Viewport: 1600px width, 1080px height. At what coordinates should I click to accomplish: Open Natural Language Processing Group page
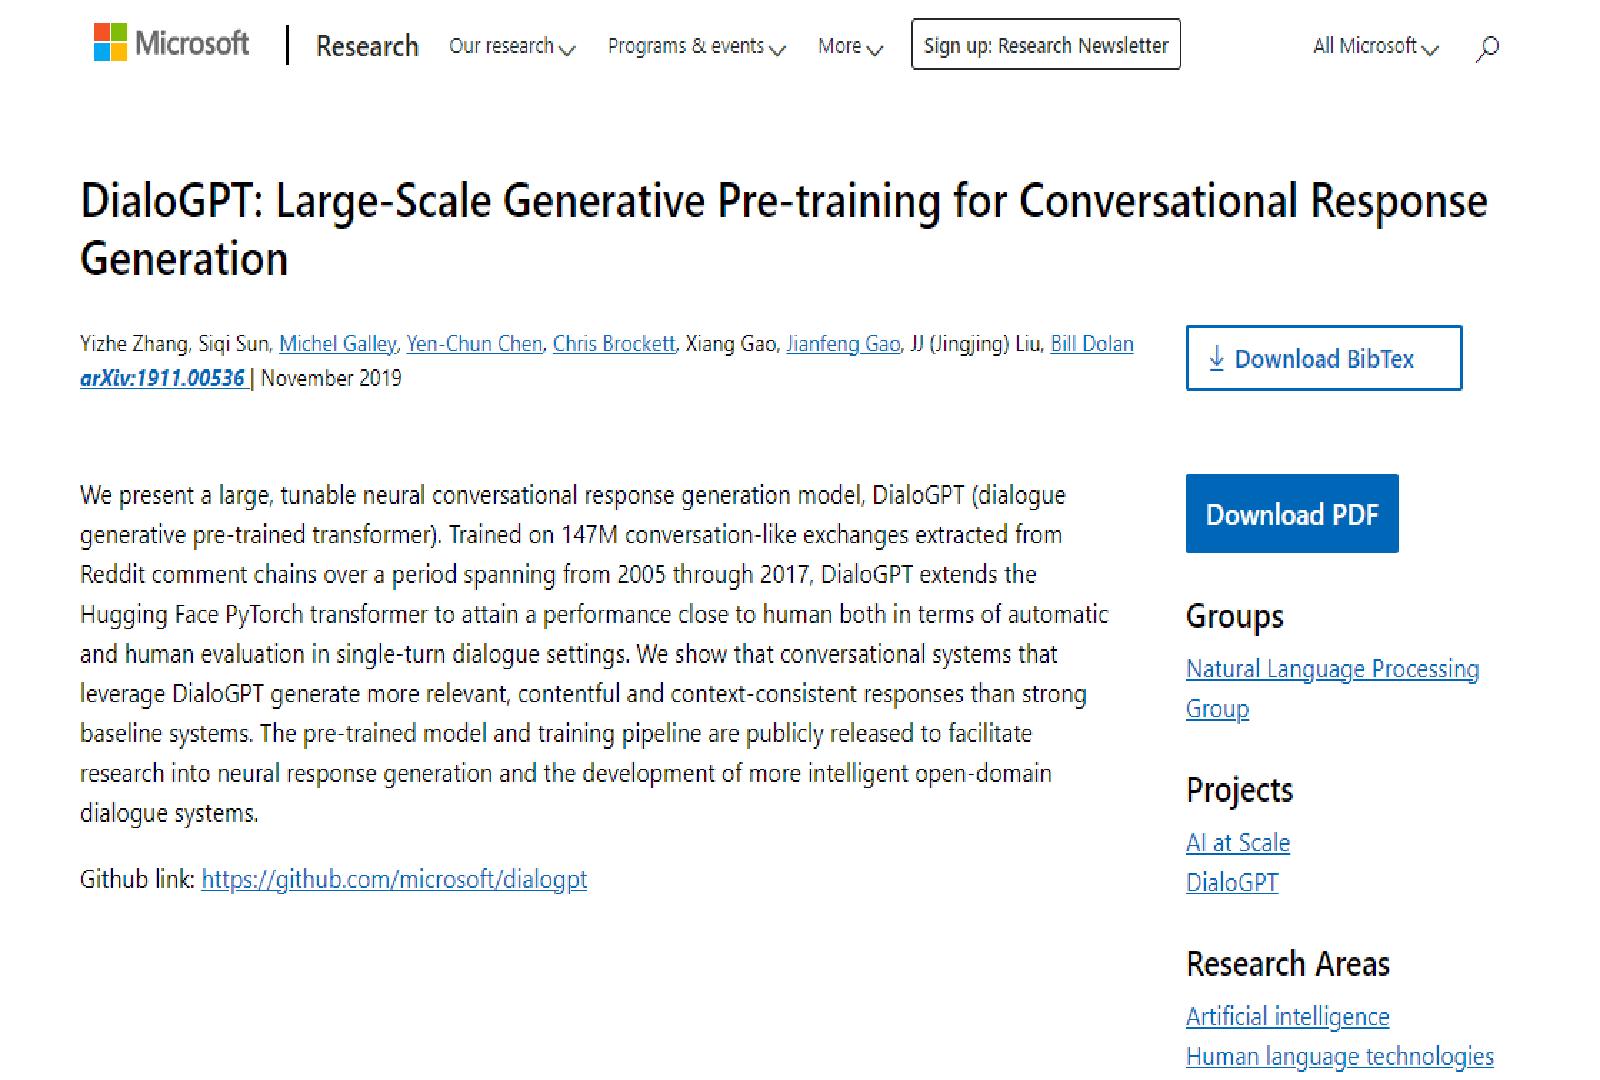click(x=1332, y=669)
